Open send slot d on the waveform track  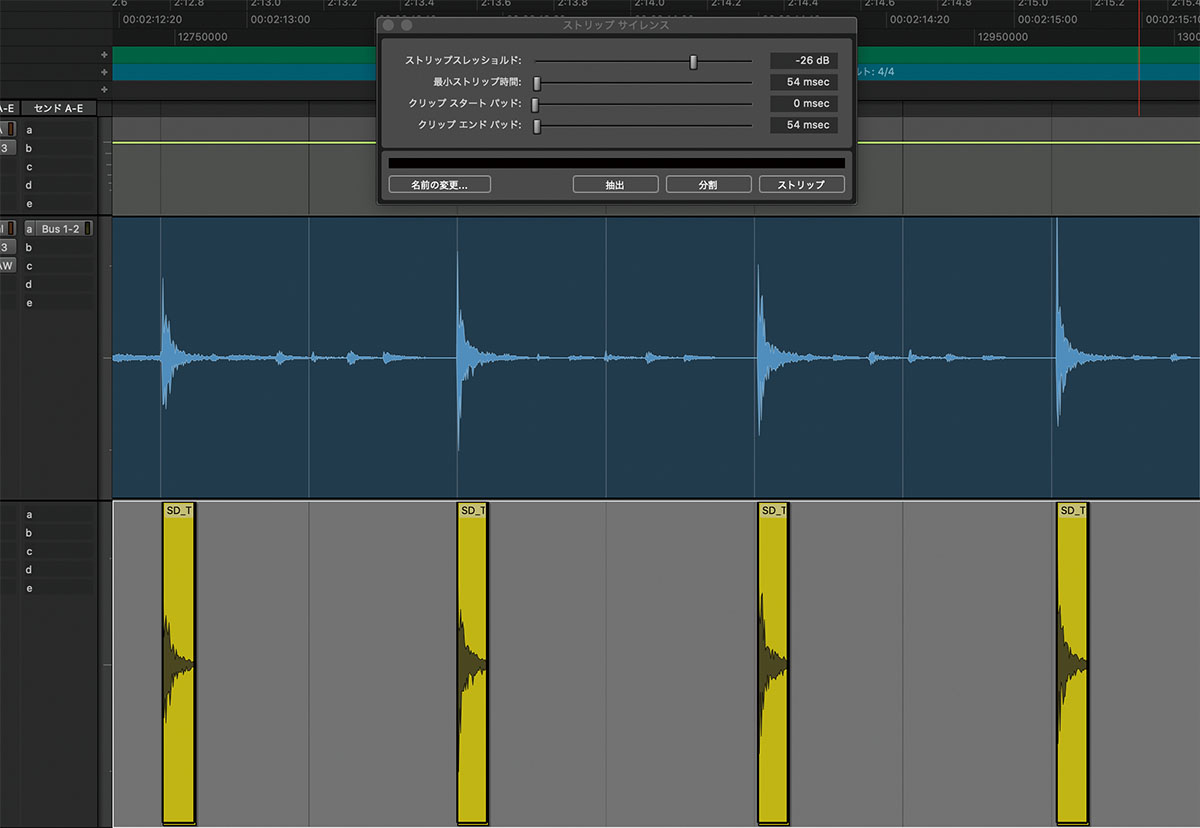pyautogui.click(x=59, y=284)
